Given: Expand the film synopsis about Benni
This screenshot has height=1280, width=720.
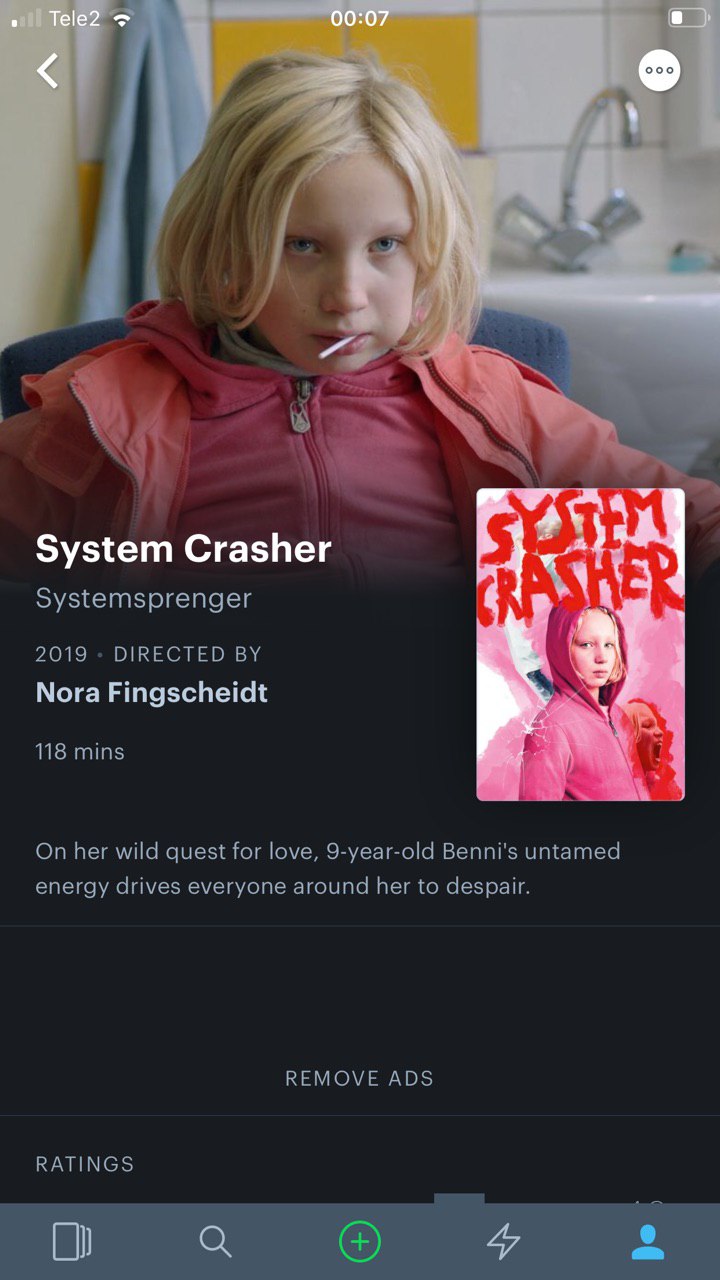Looking at the screenshot, I should pyautogui.click(x=328, y=868).
